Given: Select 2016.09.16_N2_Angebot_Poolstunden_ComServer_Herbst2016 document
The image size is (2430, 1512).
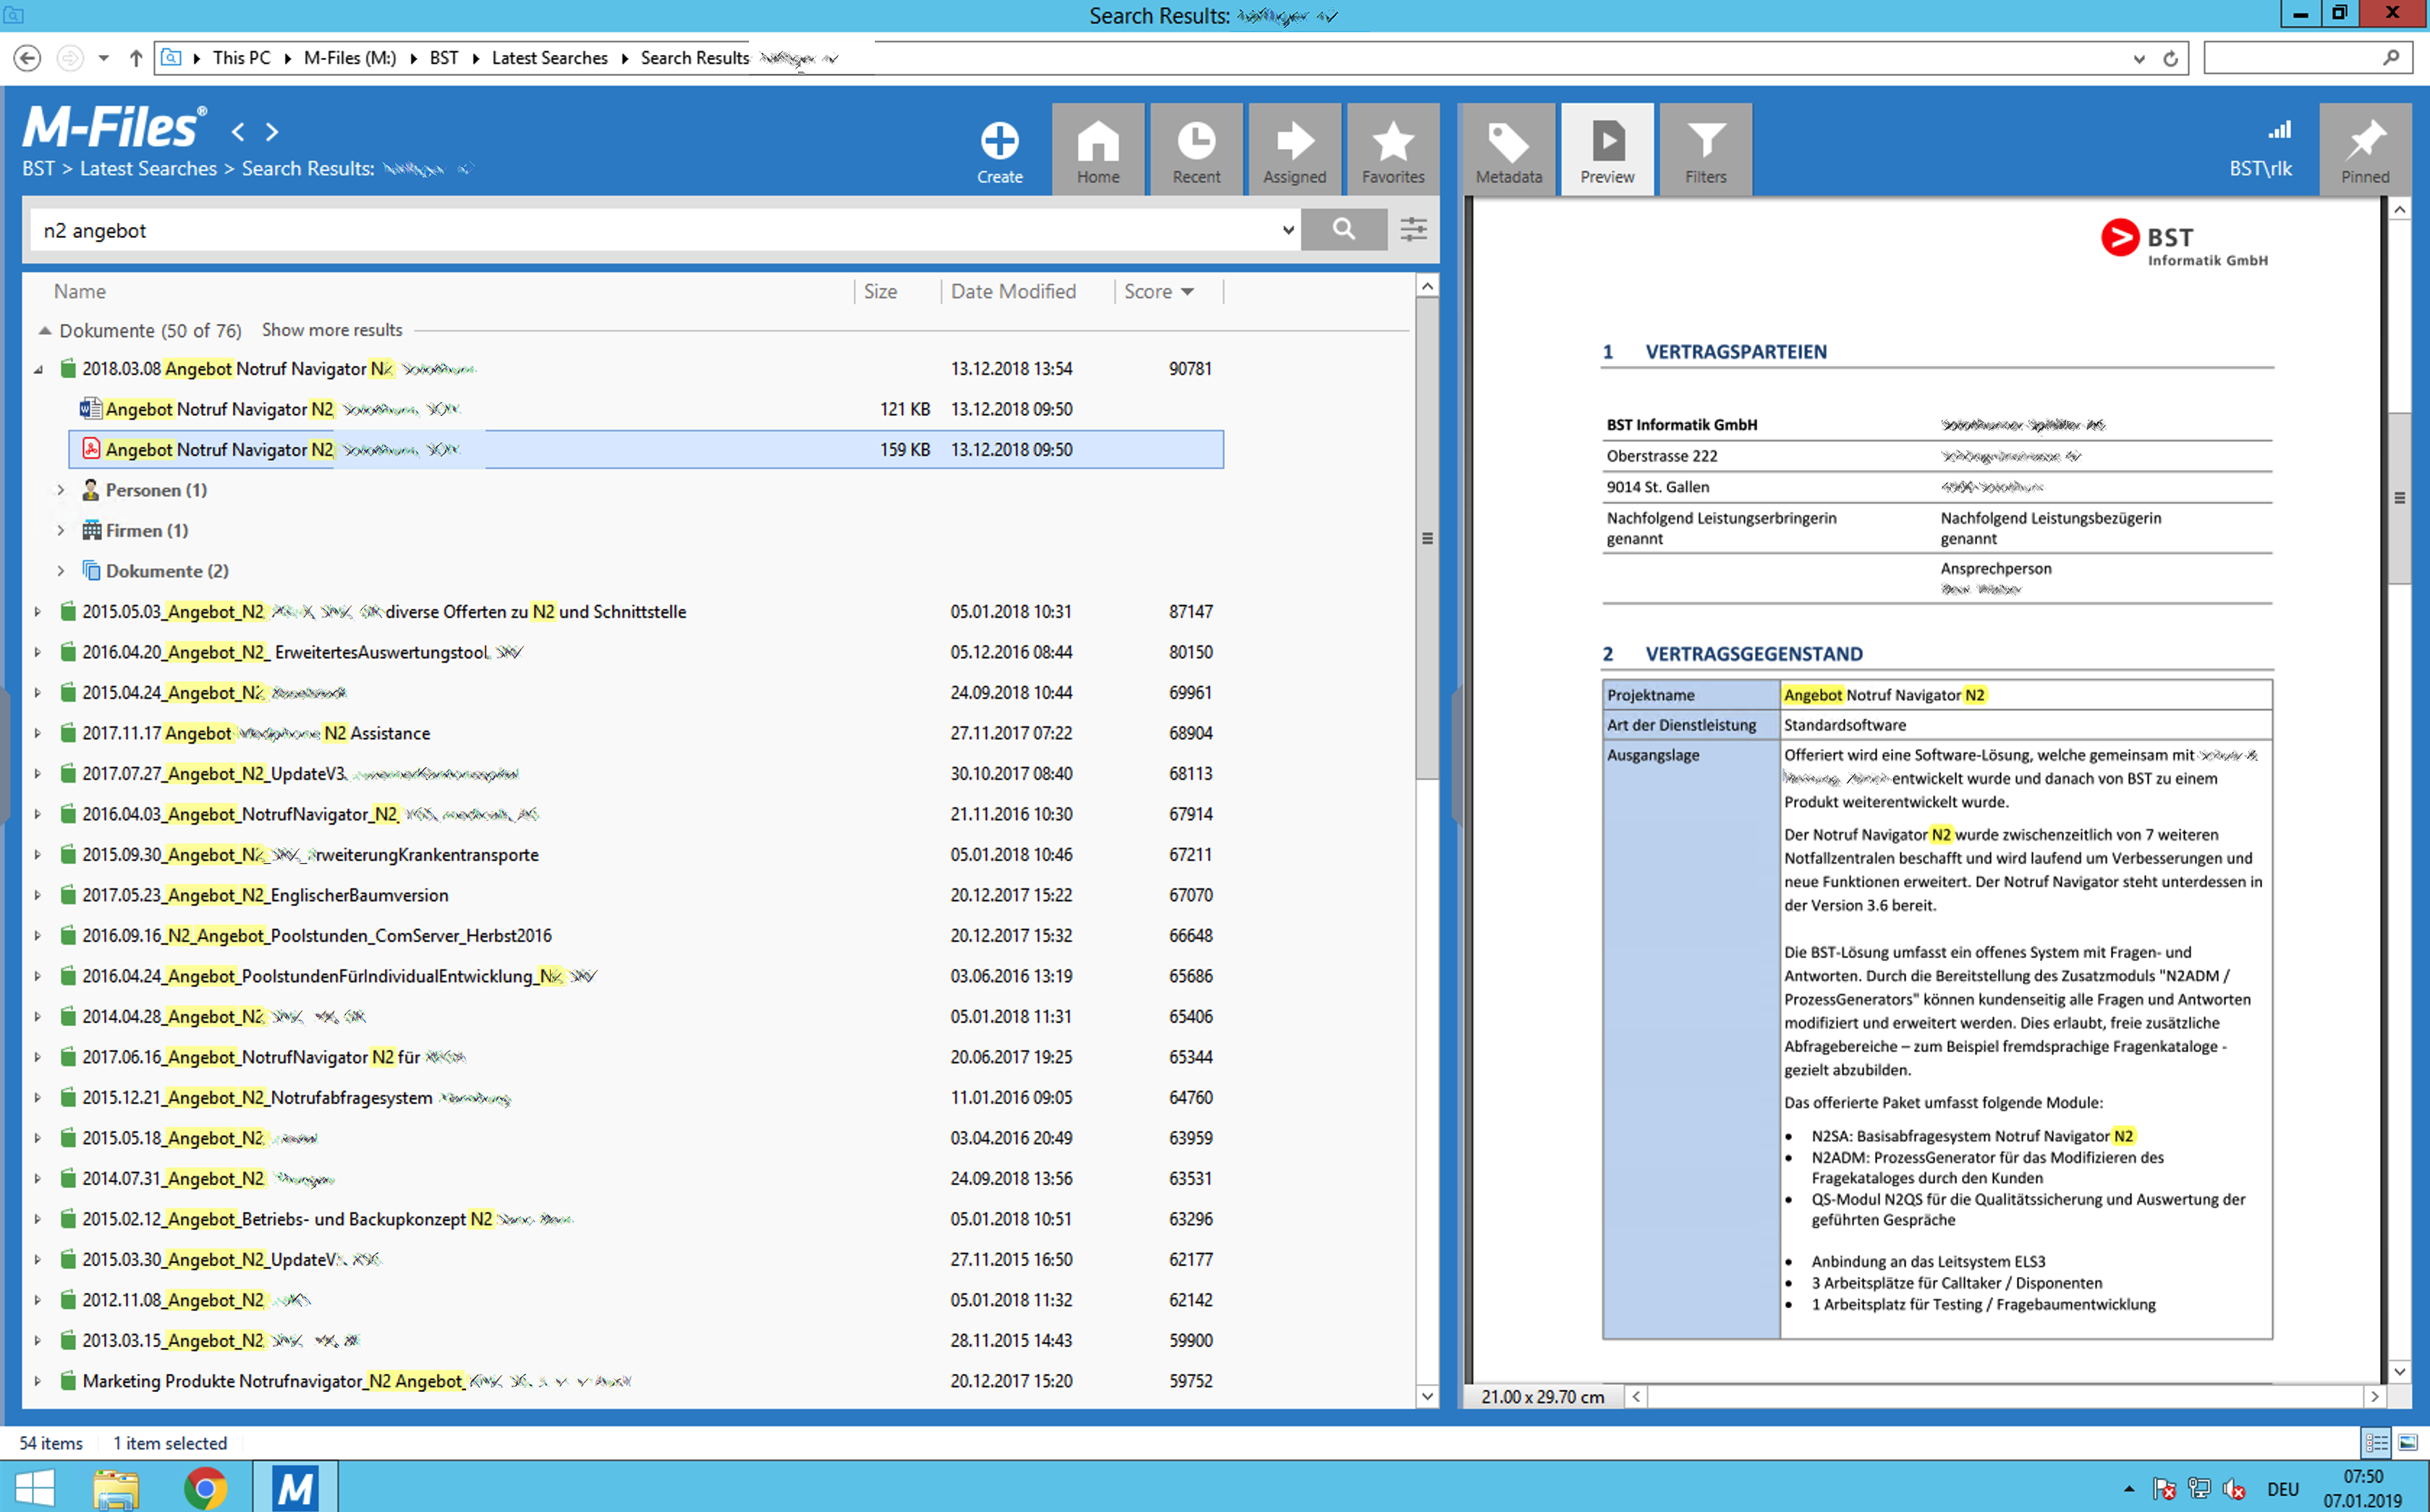Looking at the screenshot, I should coord(317,936).
